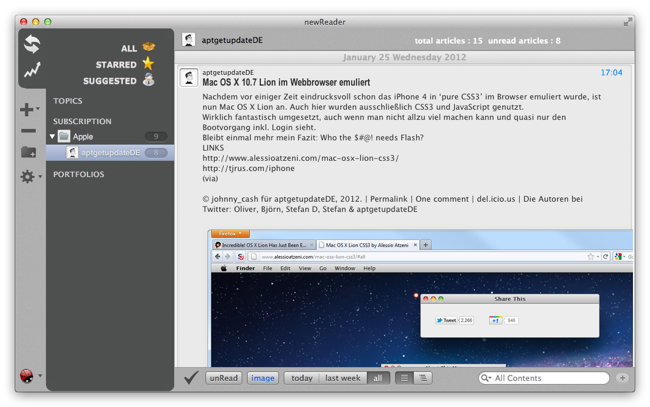Screen dimensions: 650x407
Task: Click the January 25 Wednesday 2012 date header
Action: tap(404, 57)
